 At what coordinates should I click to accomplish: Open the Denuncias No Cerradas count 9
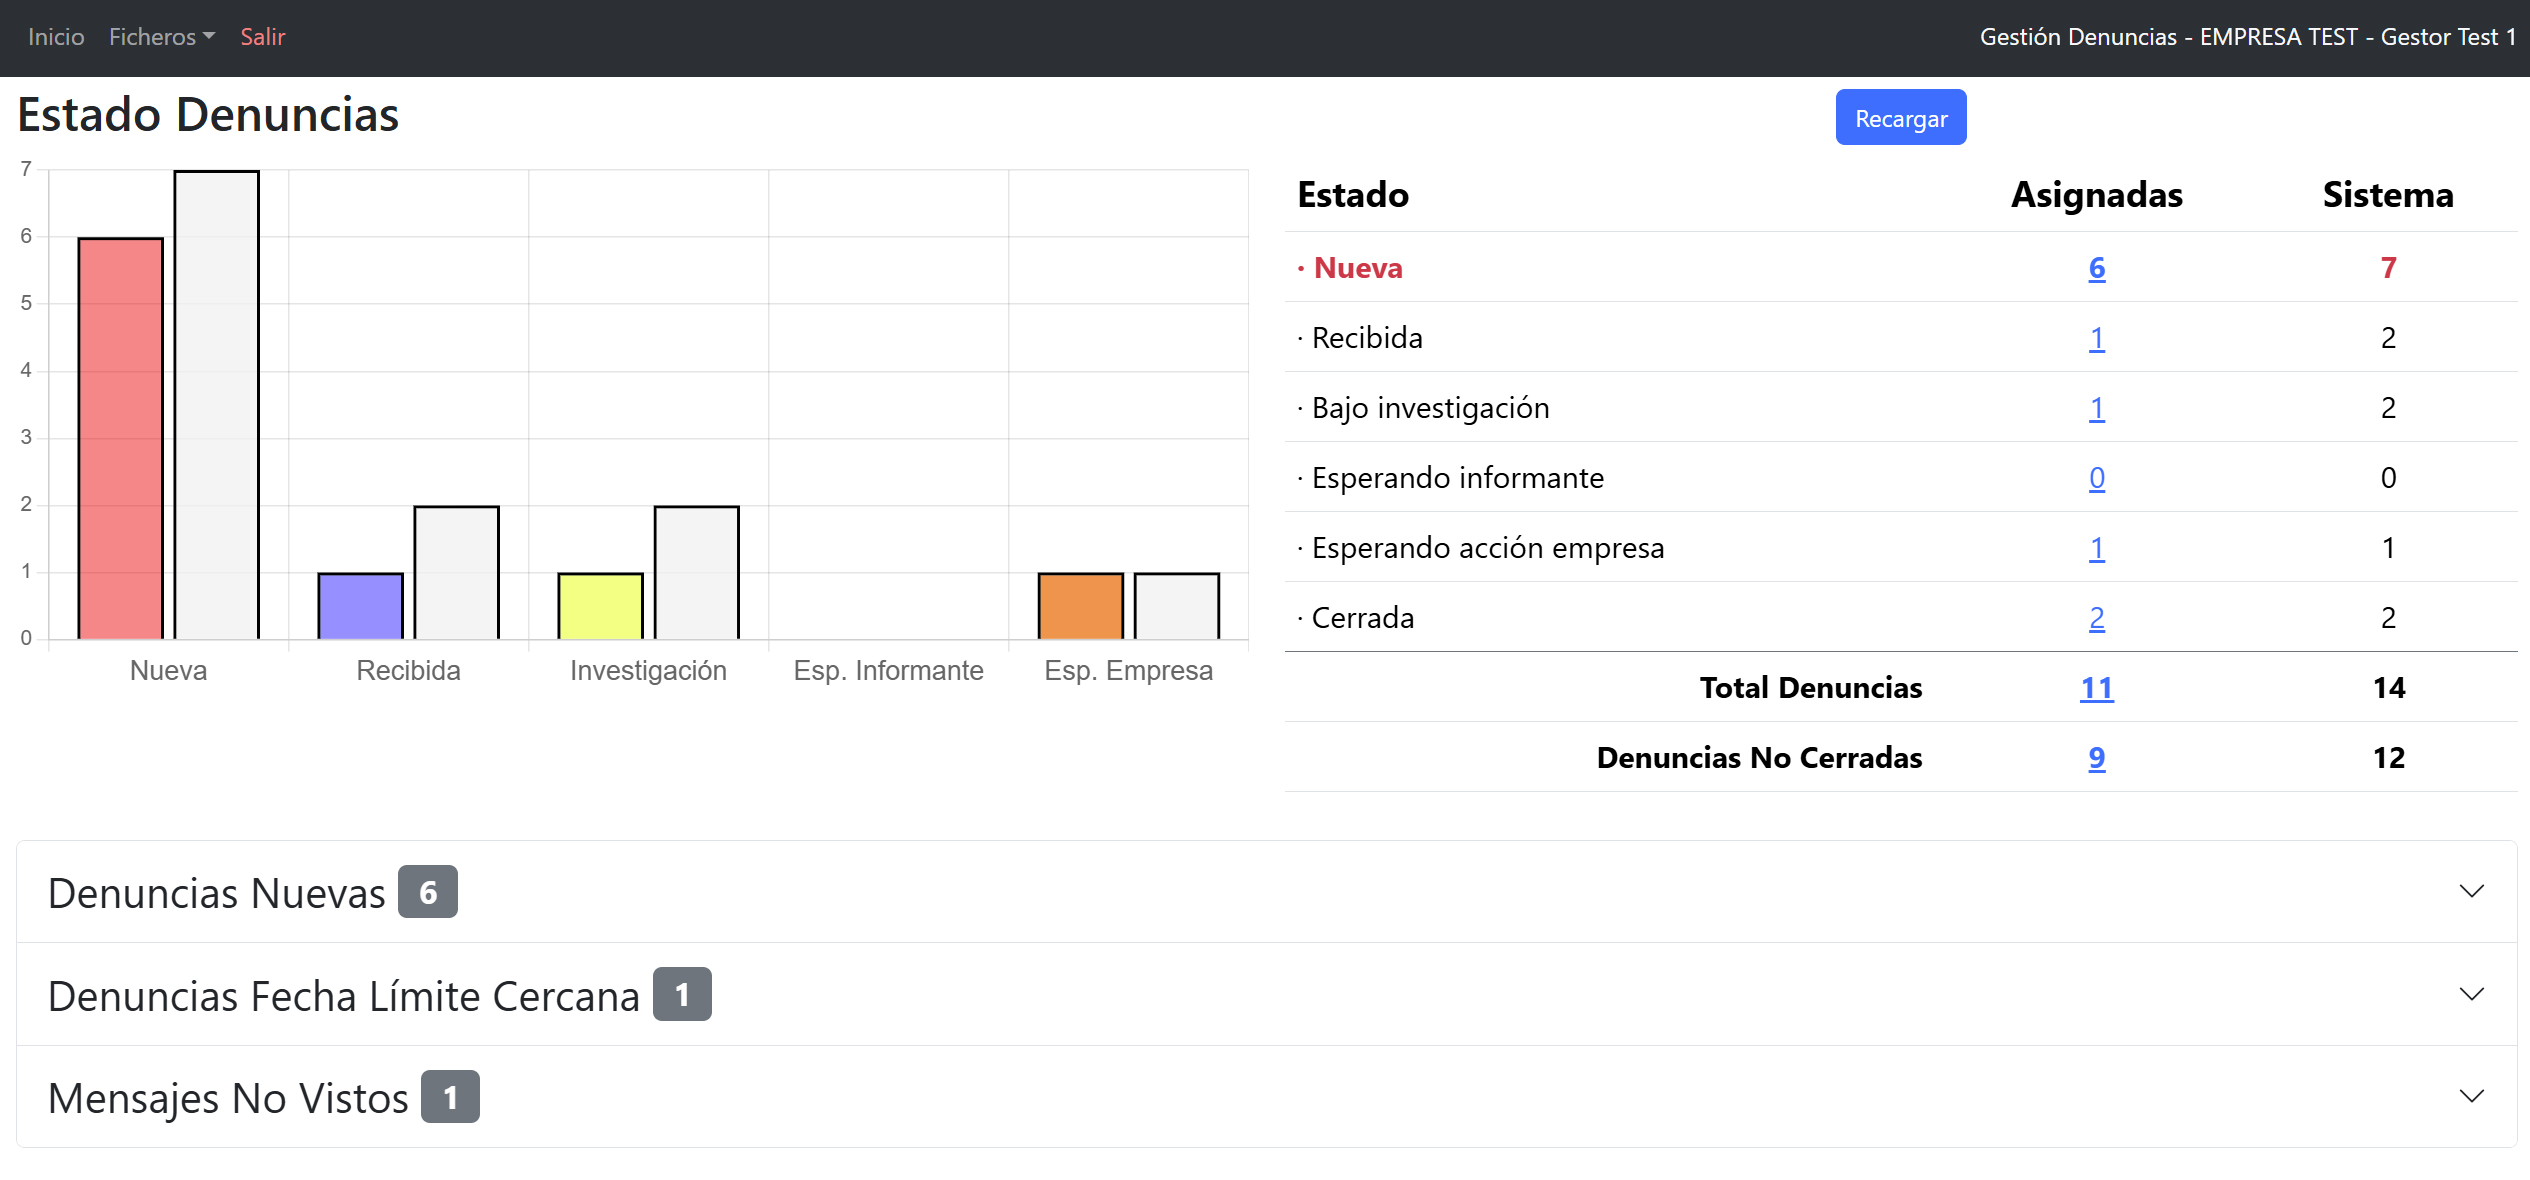2095,758
